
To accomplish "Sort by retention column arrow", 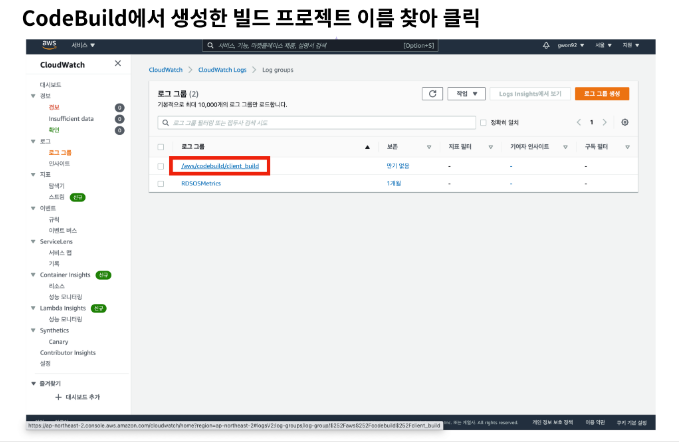I will 429,147.
